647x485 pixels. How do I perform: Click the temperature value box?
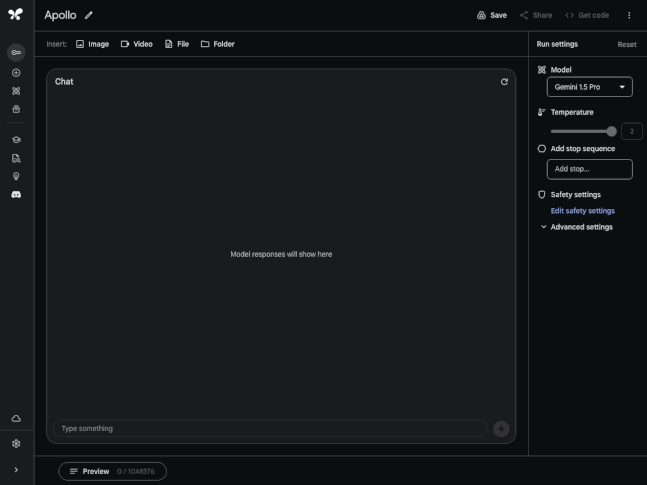631,131
